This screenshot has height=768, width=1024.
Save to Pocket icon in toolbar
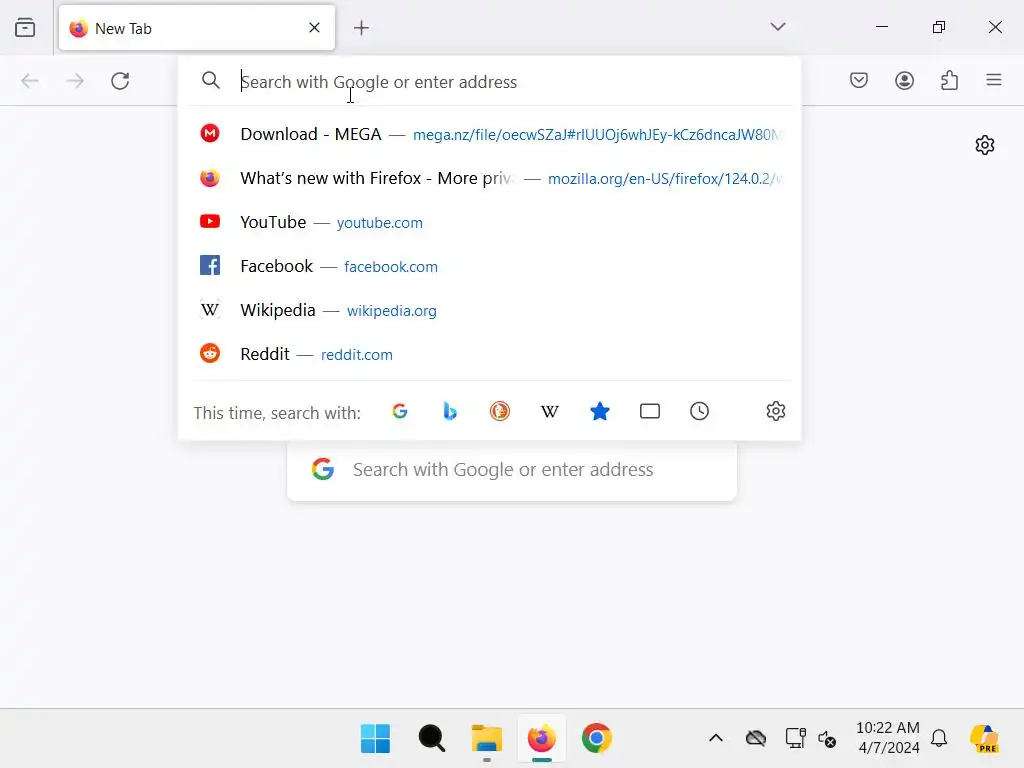point(859,80)
